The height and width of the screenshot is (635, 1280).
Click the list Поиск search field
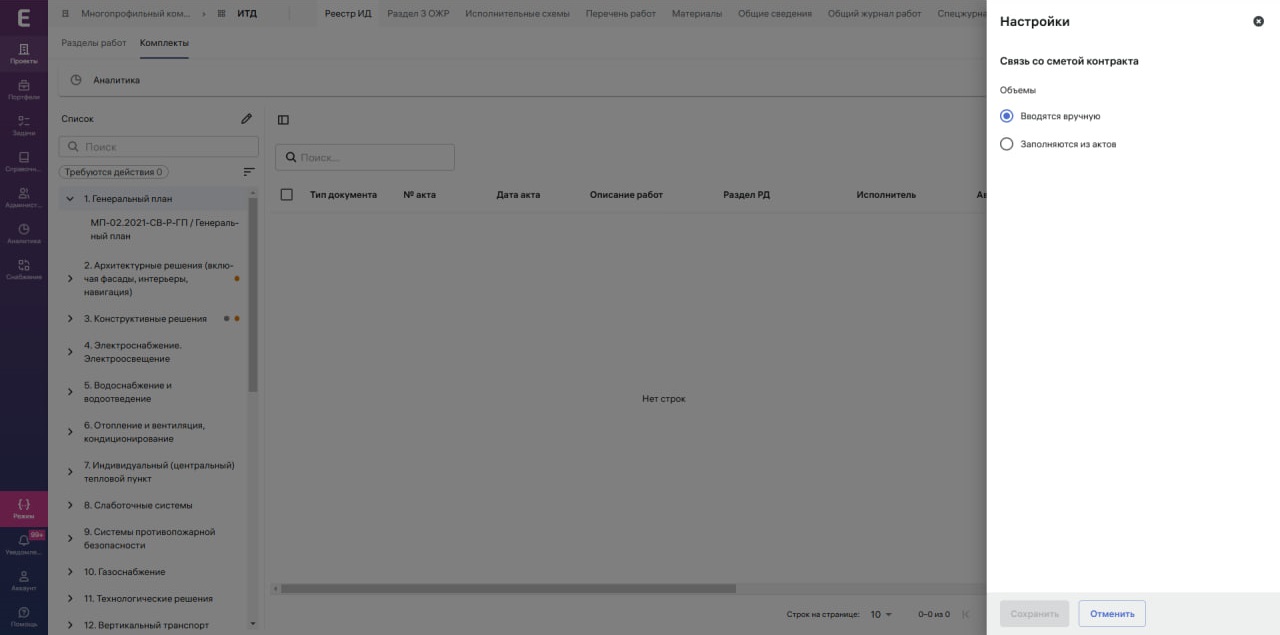[159, 147]
